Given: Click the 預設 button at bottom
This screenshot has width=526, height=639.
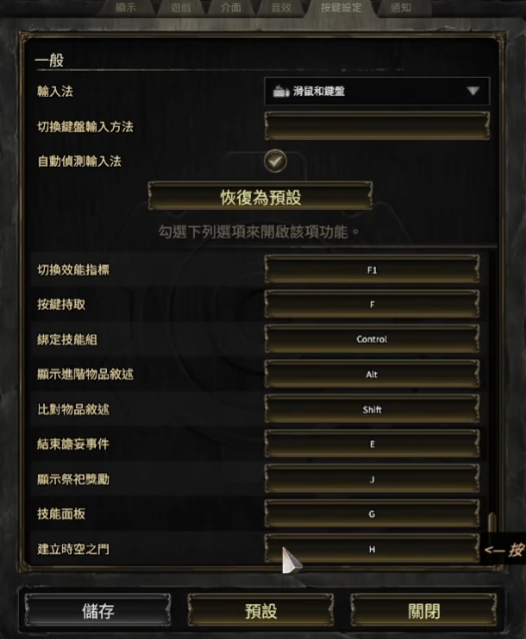Looking at the screenshot, I should (x=261, y=610).
